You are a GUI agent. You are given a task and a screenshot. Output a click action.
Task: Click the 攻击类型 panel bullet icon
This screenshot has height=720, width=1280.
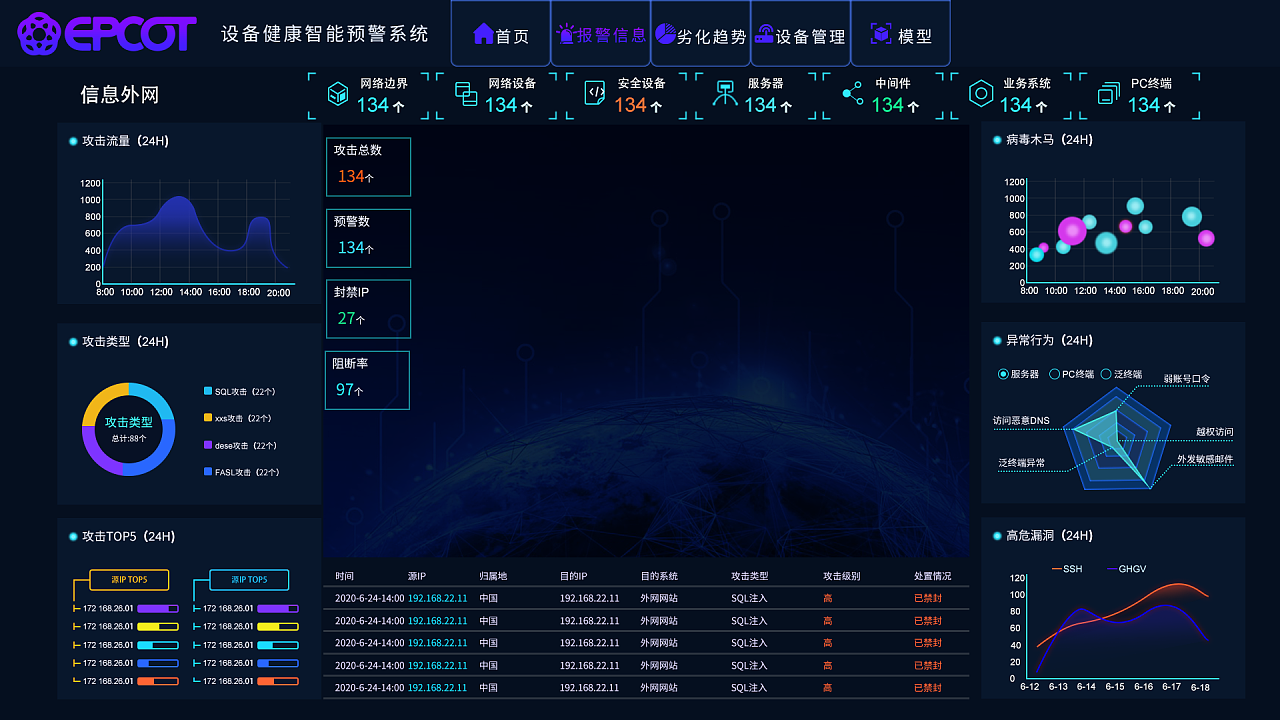pyautogui.click(x=73, y=342)
